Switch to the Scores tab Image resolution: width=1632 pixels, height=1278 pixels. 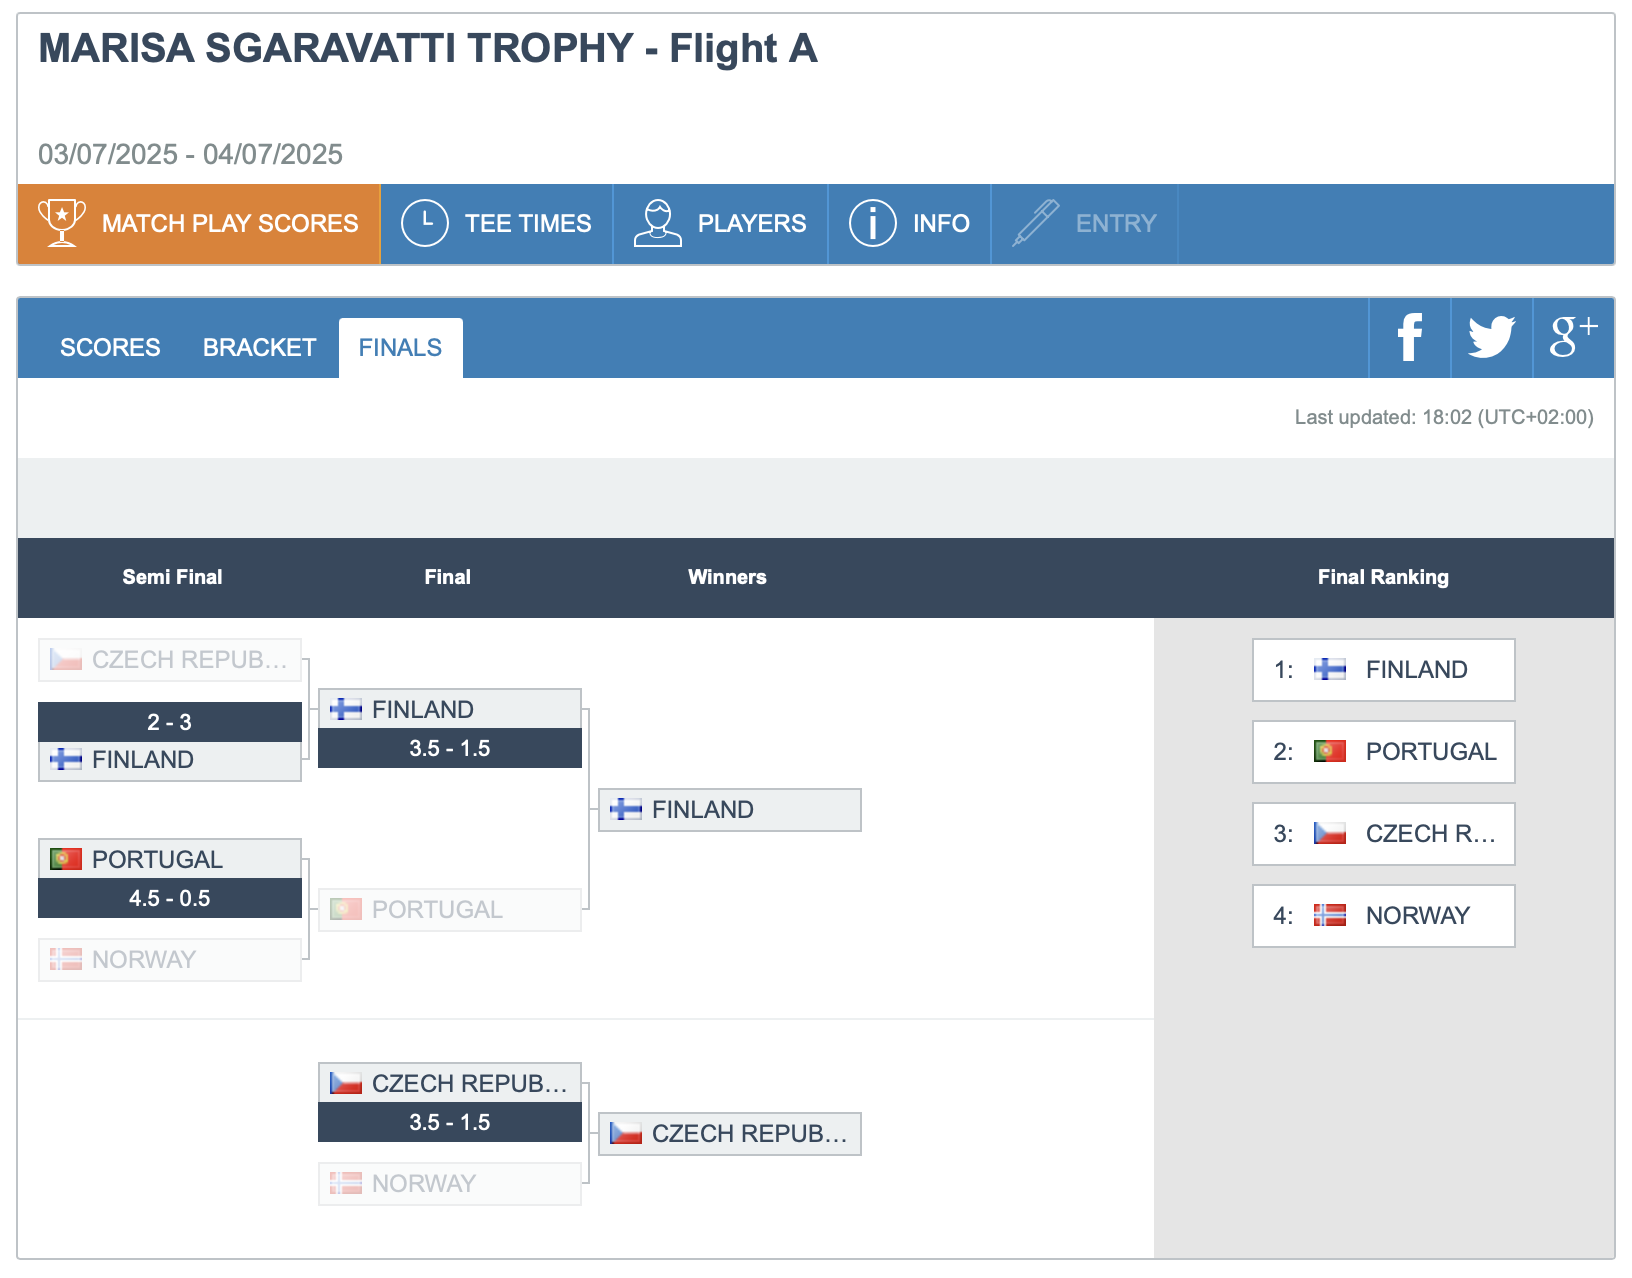pyautogui.click(x=110, y=348)
